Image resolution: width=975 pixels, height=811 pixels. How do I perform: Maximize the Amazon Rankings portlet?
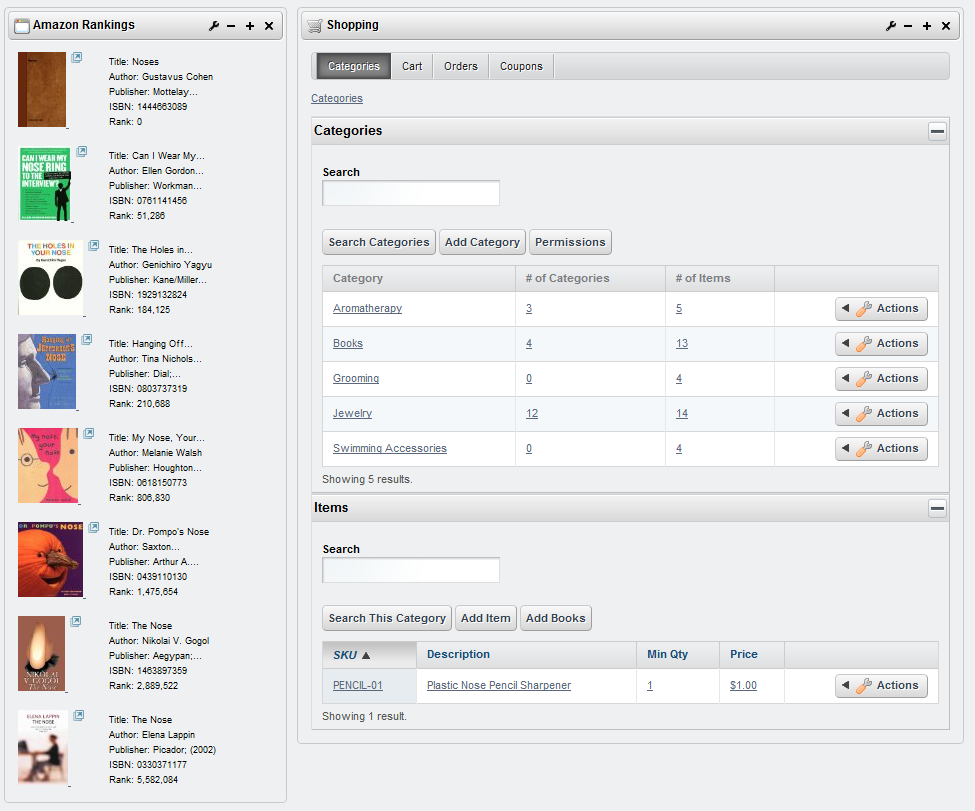[250, 25]
